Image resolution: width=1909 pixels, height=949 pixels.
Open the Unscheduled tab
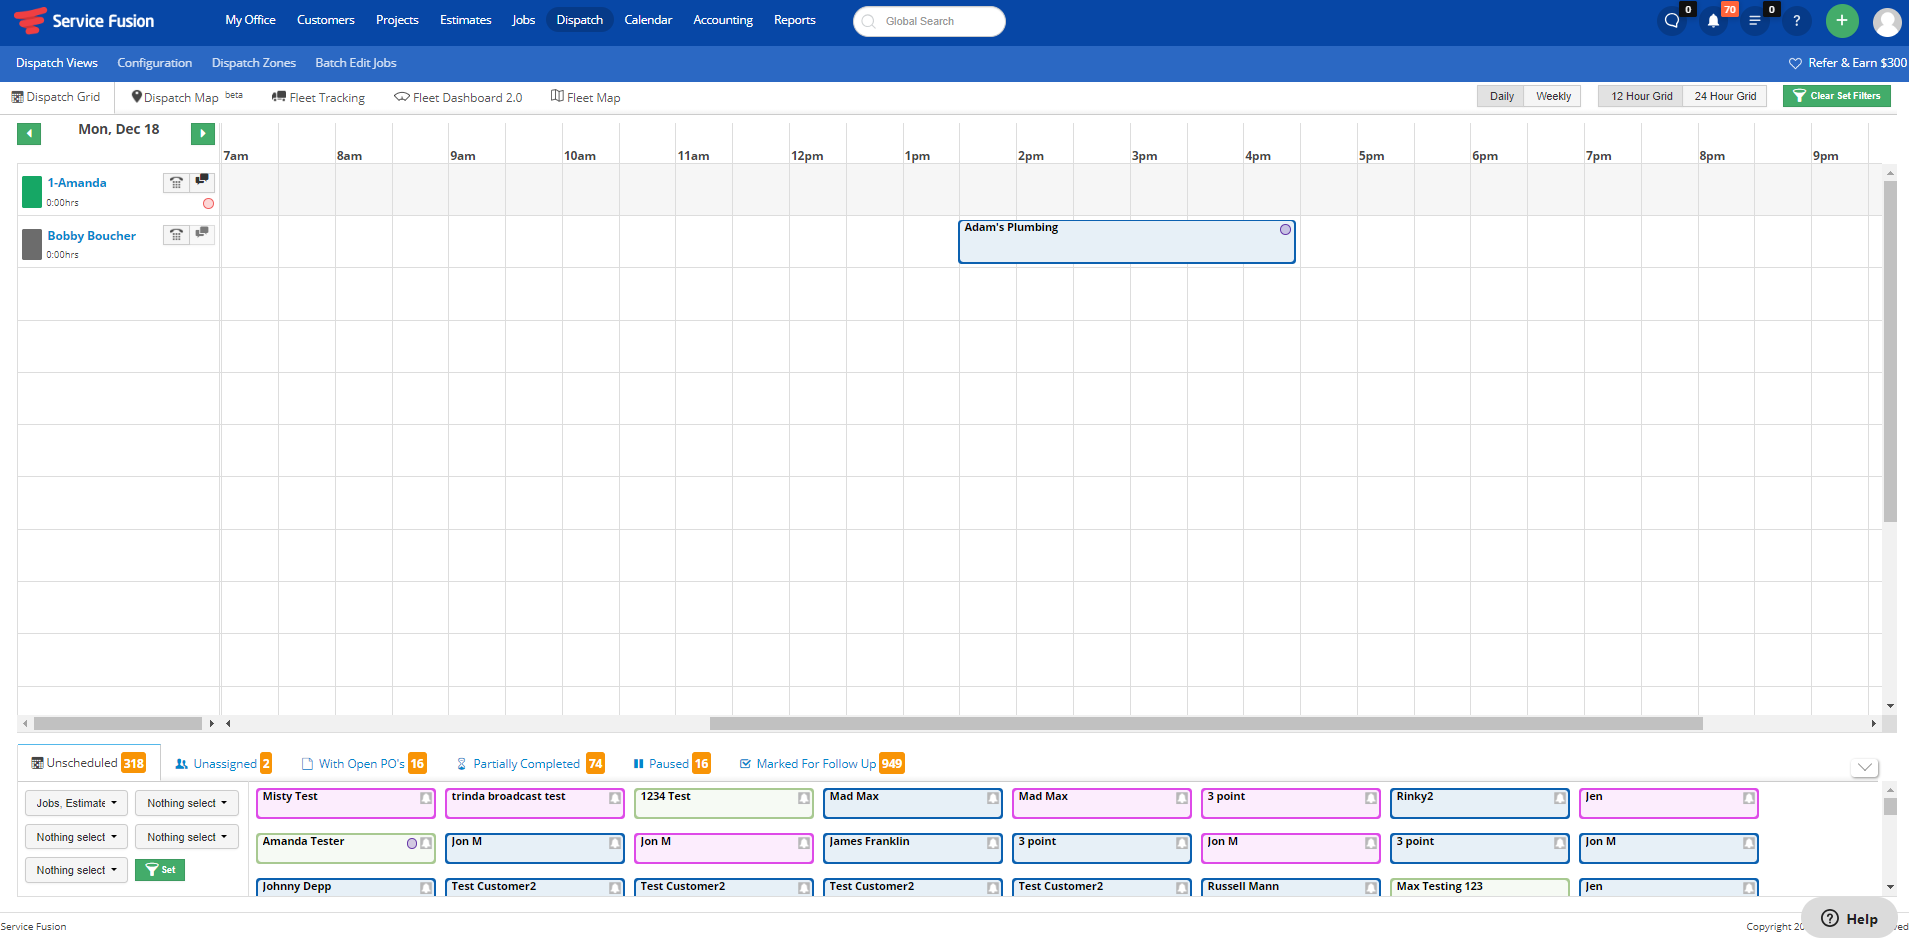pos(89,763)
